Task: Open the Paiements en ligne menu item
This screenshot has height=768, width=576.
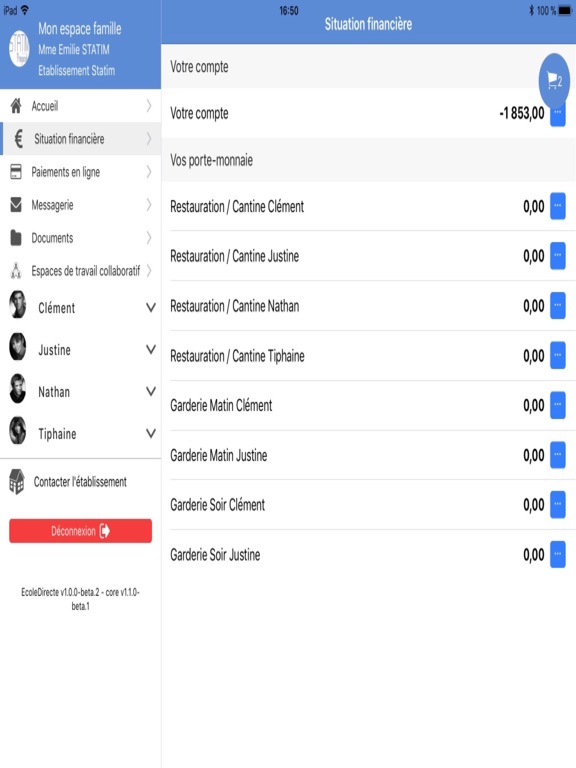Action: (80, 172)
